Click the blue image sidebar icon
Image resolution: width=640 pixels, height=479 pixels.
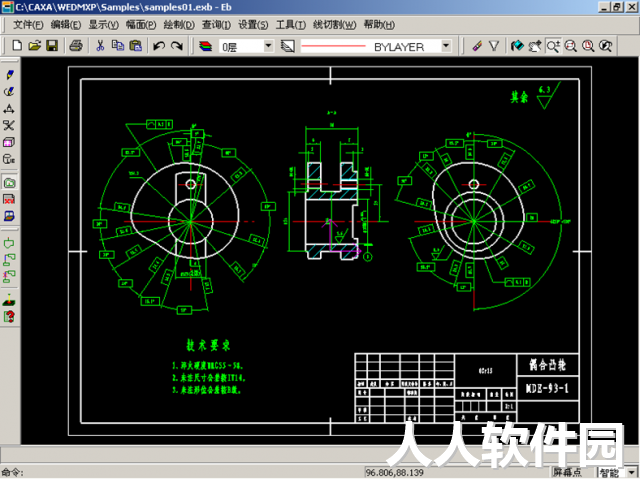[x=9, y=216]
